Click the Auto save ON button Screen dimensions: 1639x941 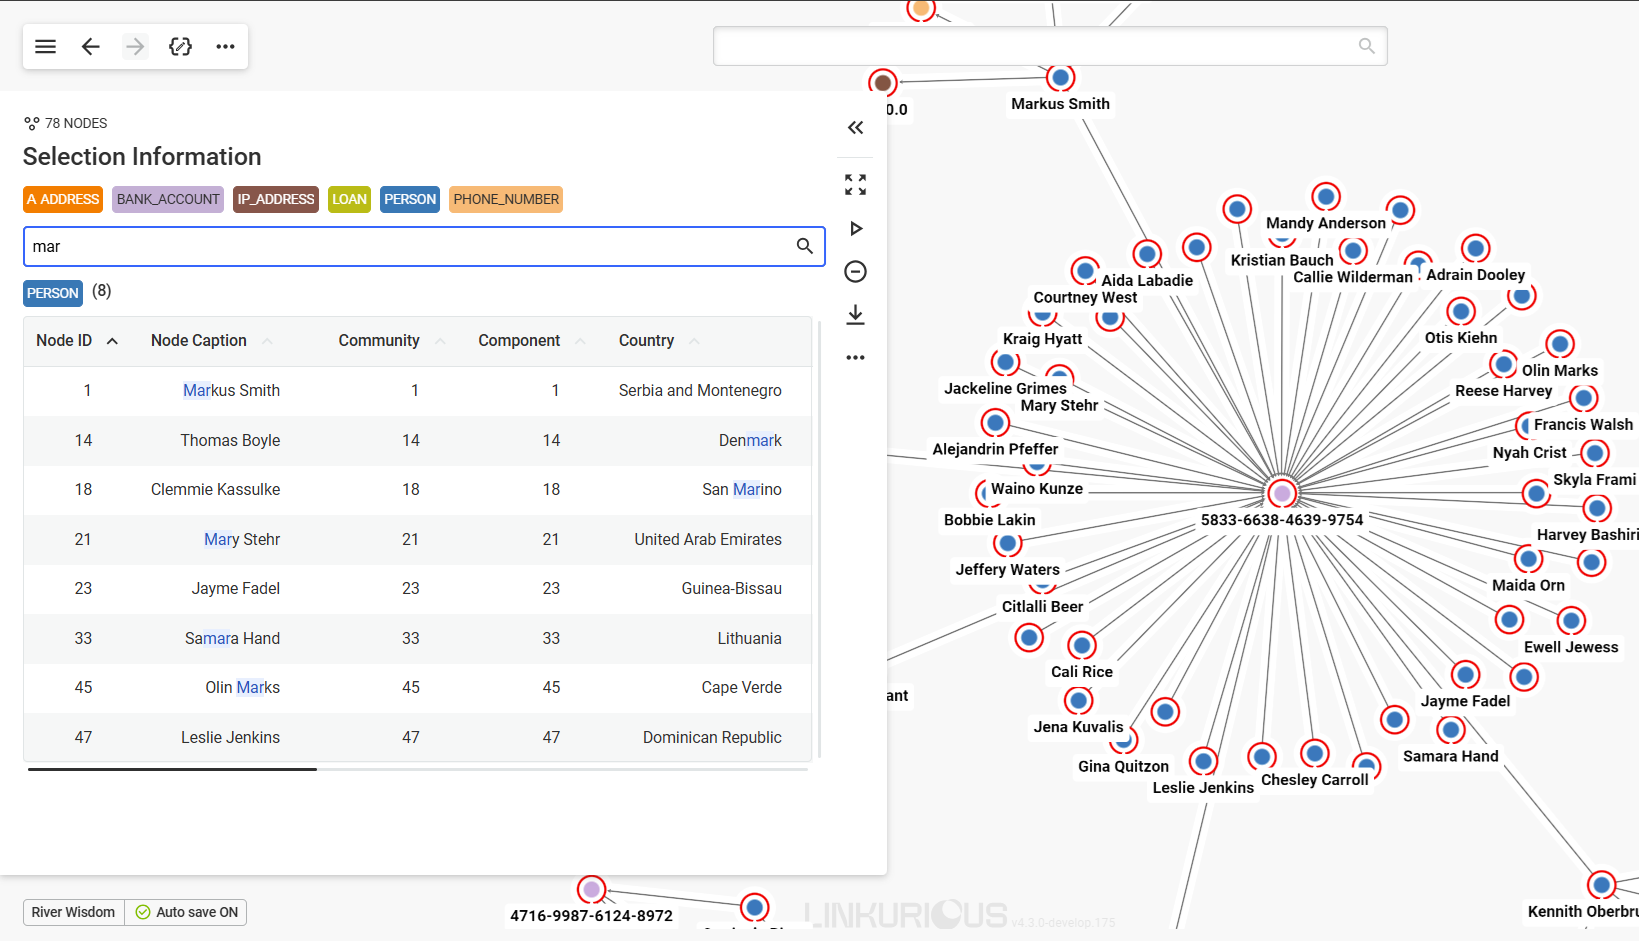tap(187, 912)
